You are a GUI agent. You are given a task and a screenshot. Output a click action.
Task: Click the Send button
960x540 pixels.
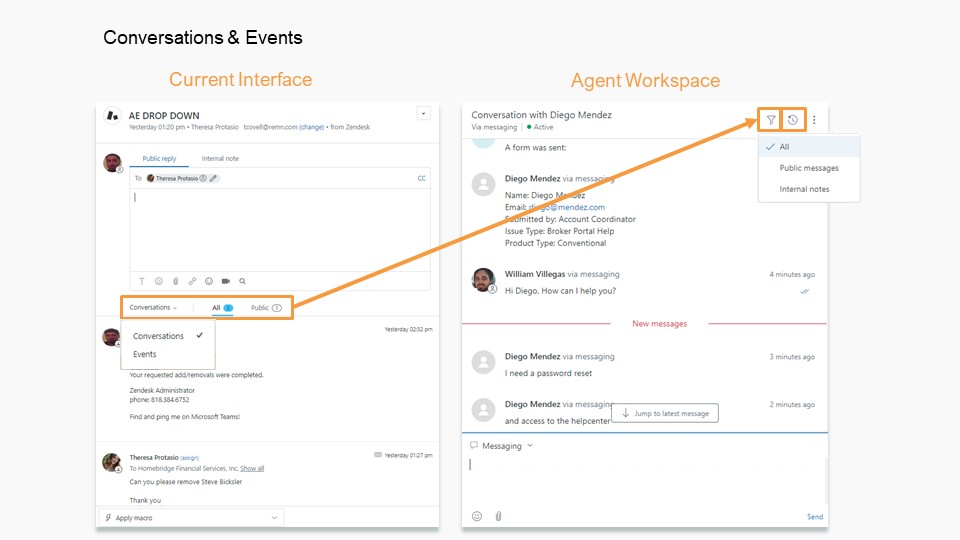[815, 517]
